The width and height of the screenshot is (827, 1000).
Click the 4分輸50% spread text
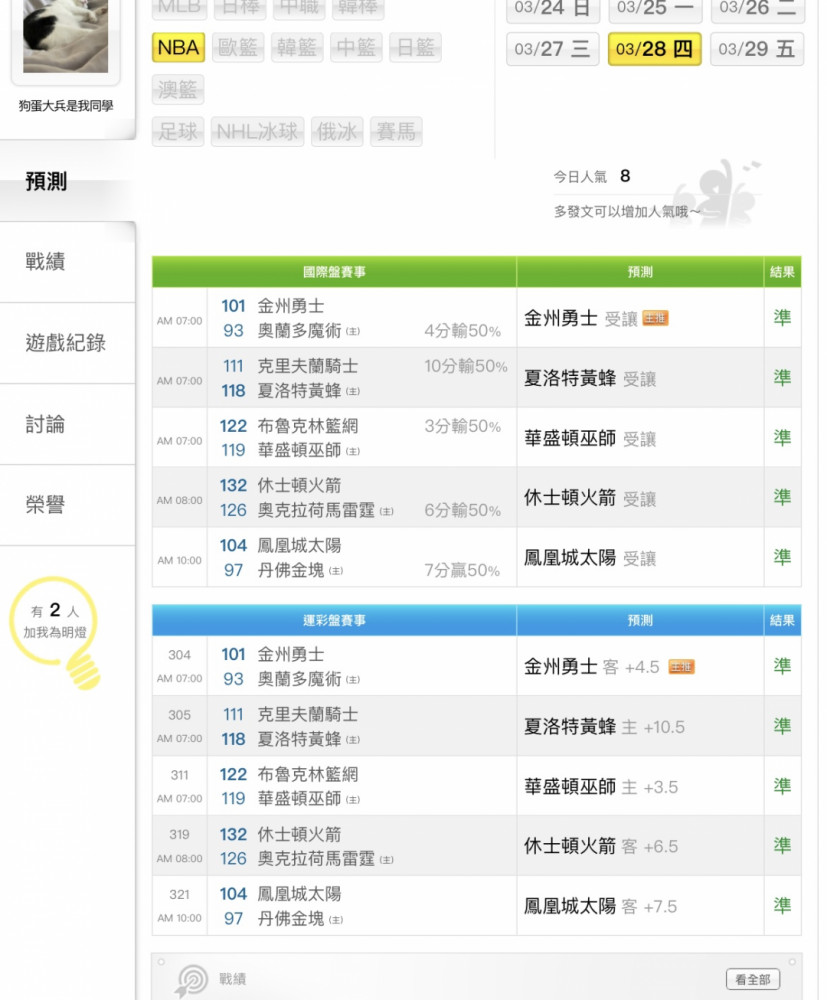coord(462,331)
